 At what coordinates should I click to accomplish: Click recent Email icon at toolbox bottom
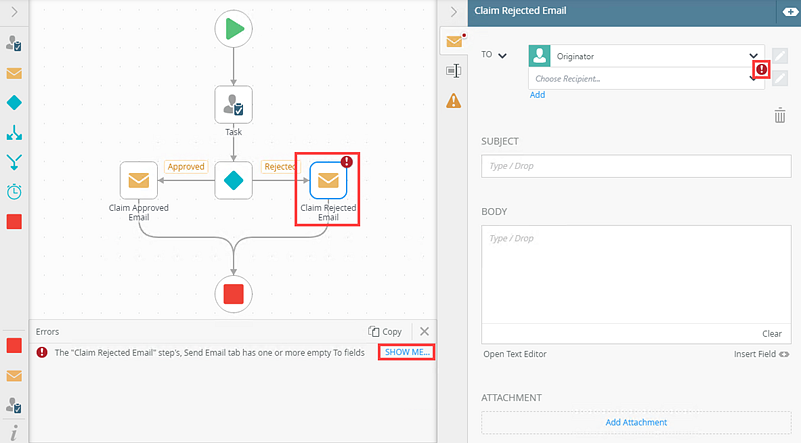point(14,376)
